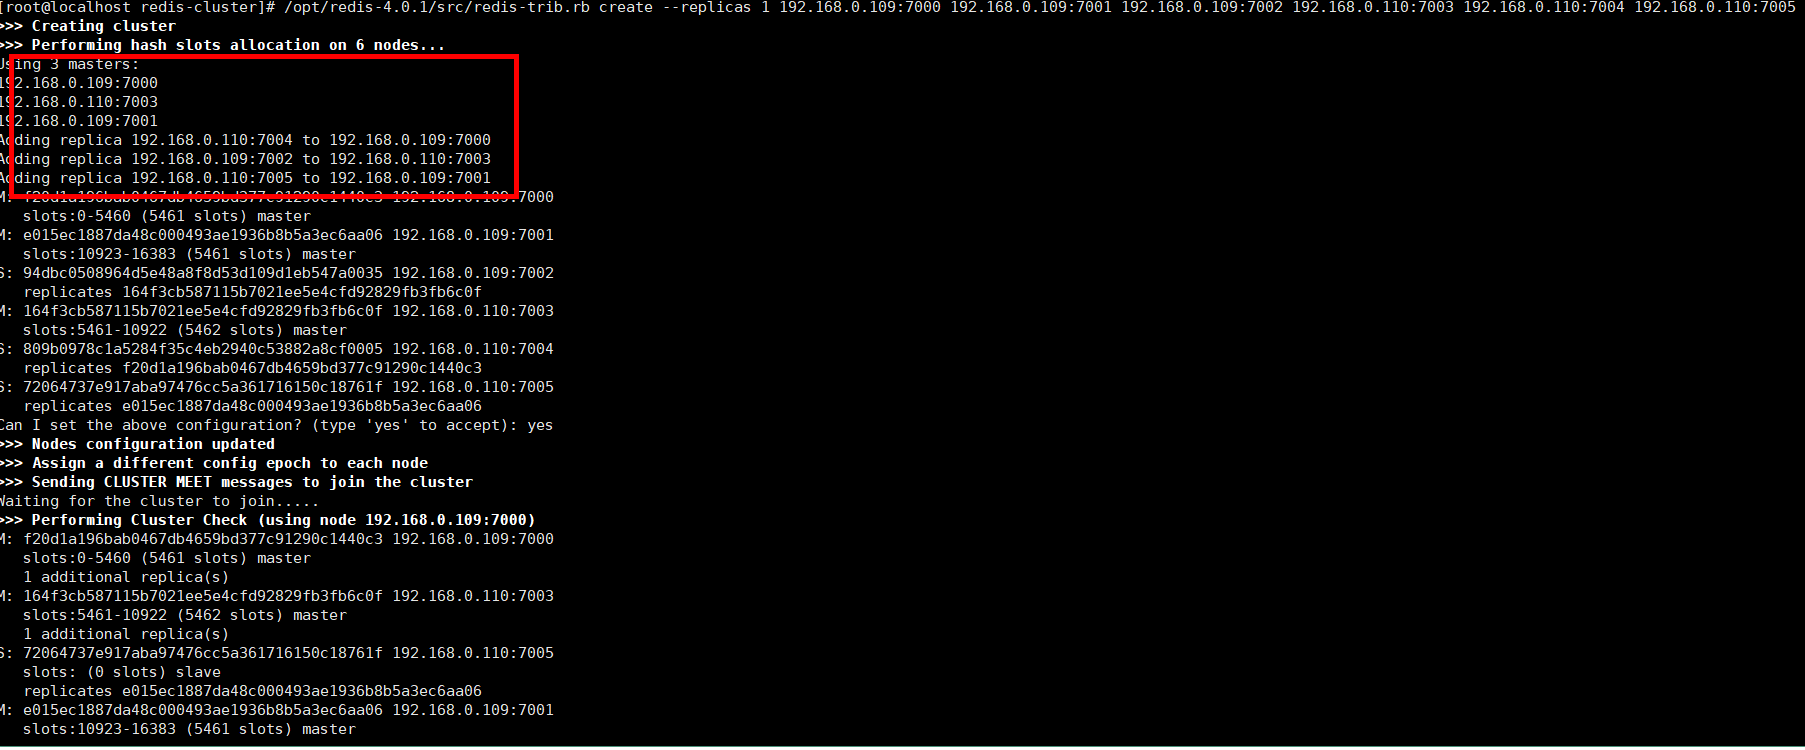This screenshot has width=1805, height=750.
Task: Click the [root@localhost redis-cluster]# shell prompt
Action: pos(138,7)
